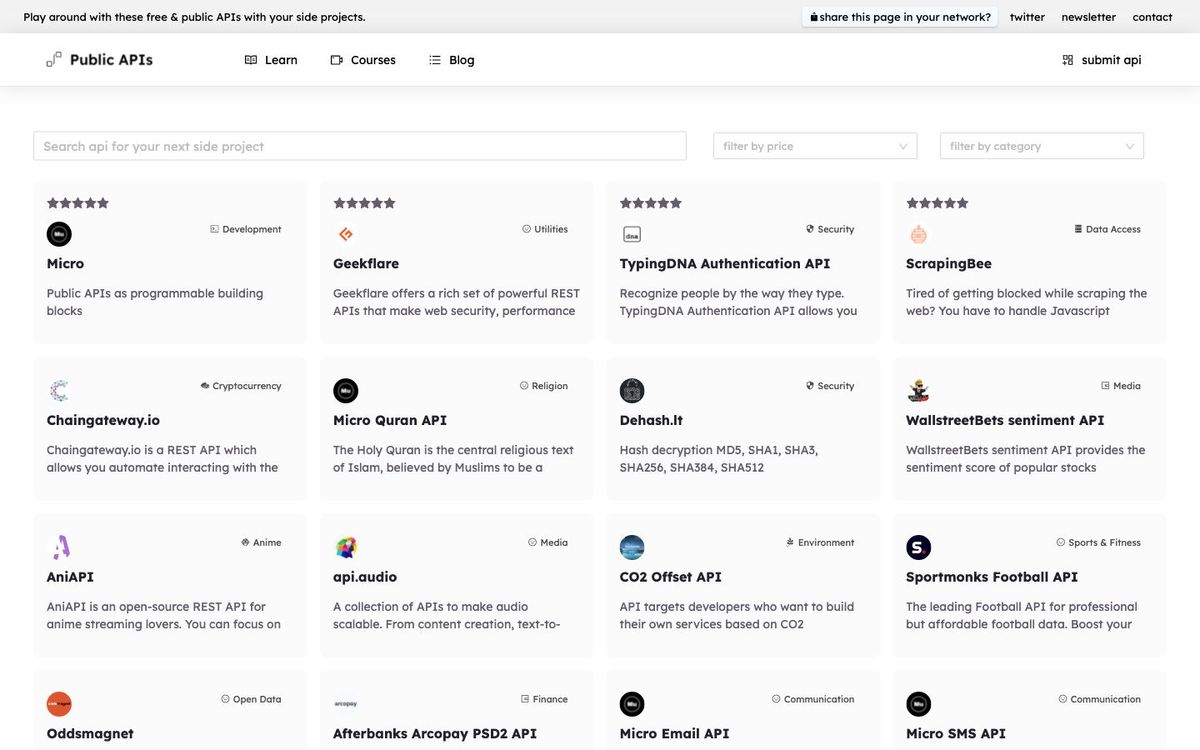The width and height of the screenshot is (1200, 750).
Task: Click the Anime tag on AniAPI card
Action: 261,543
